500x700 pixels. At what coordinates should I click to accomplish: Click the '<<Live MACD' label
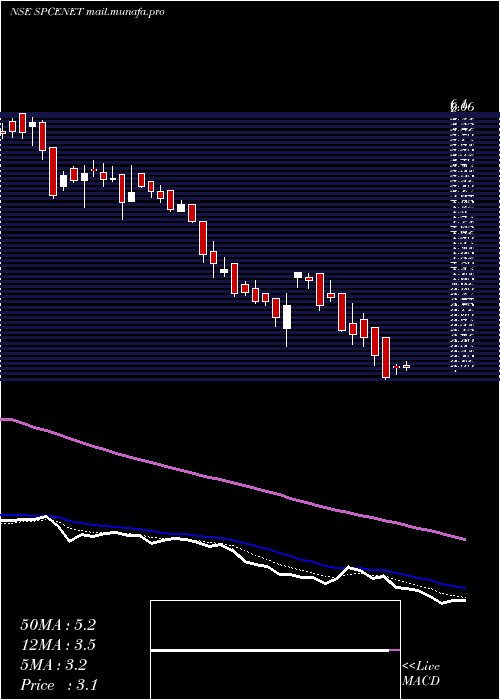pos(421,674)
